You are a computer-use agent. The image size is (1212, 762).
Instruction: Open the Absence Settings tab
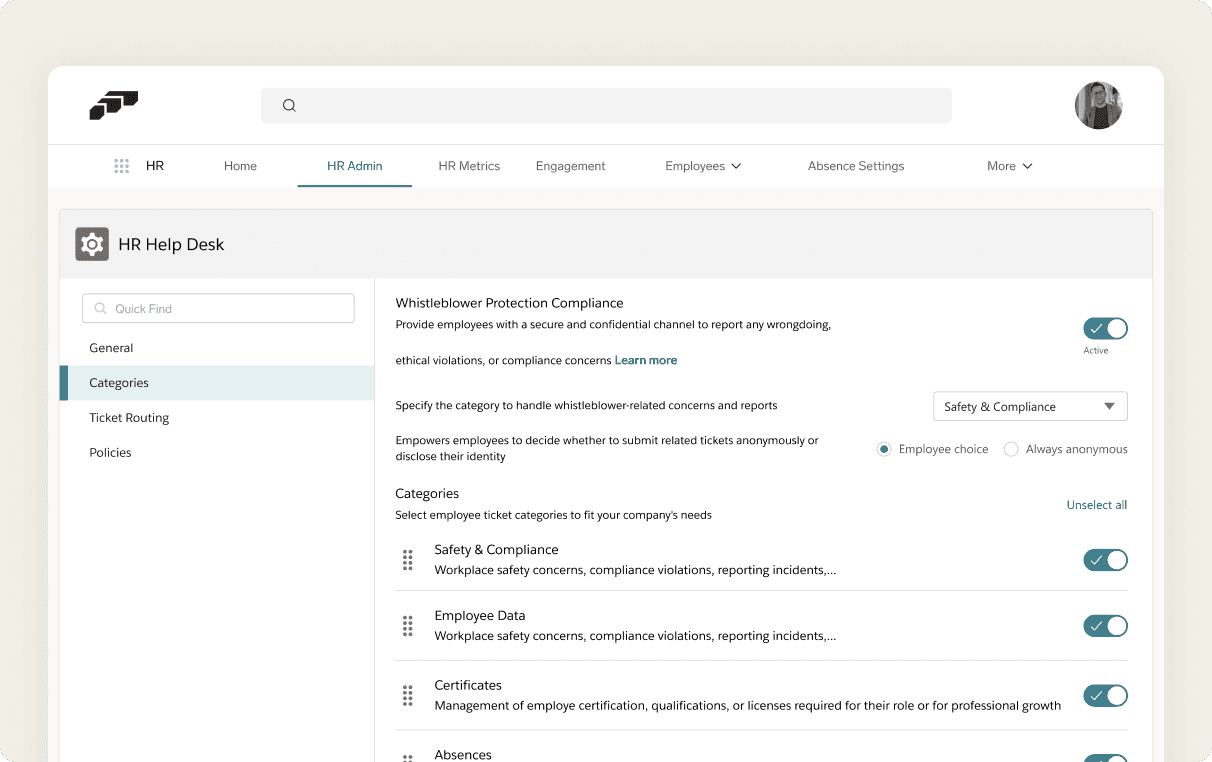coord(856,166)
